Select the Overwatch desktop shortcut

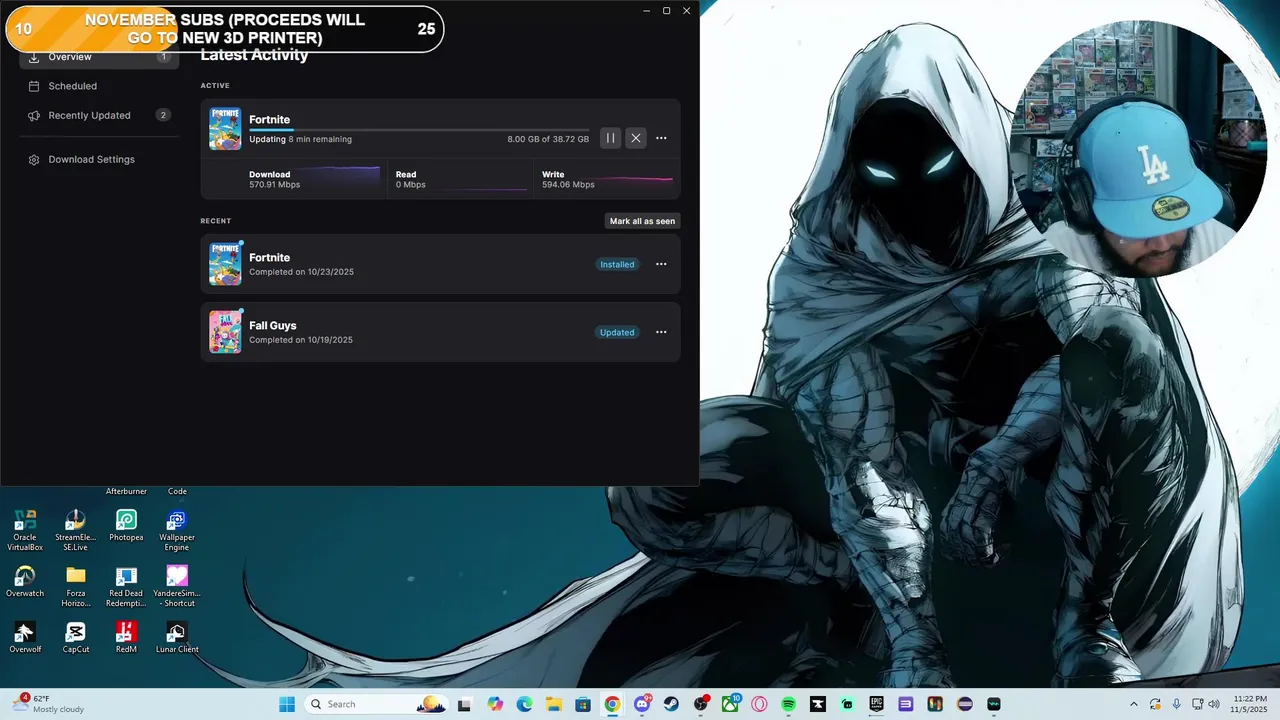click(25, 582)
